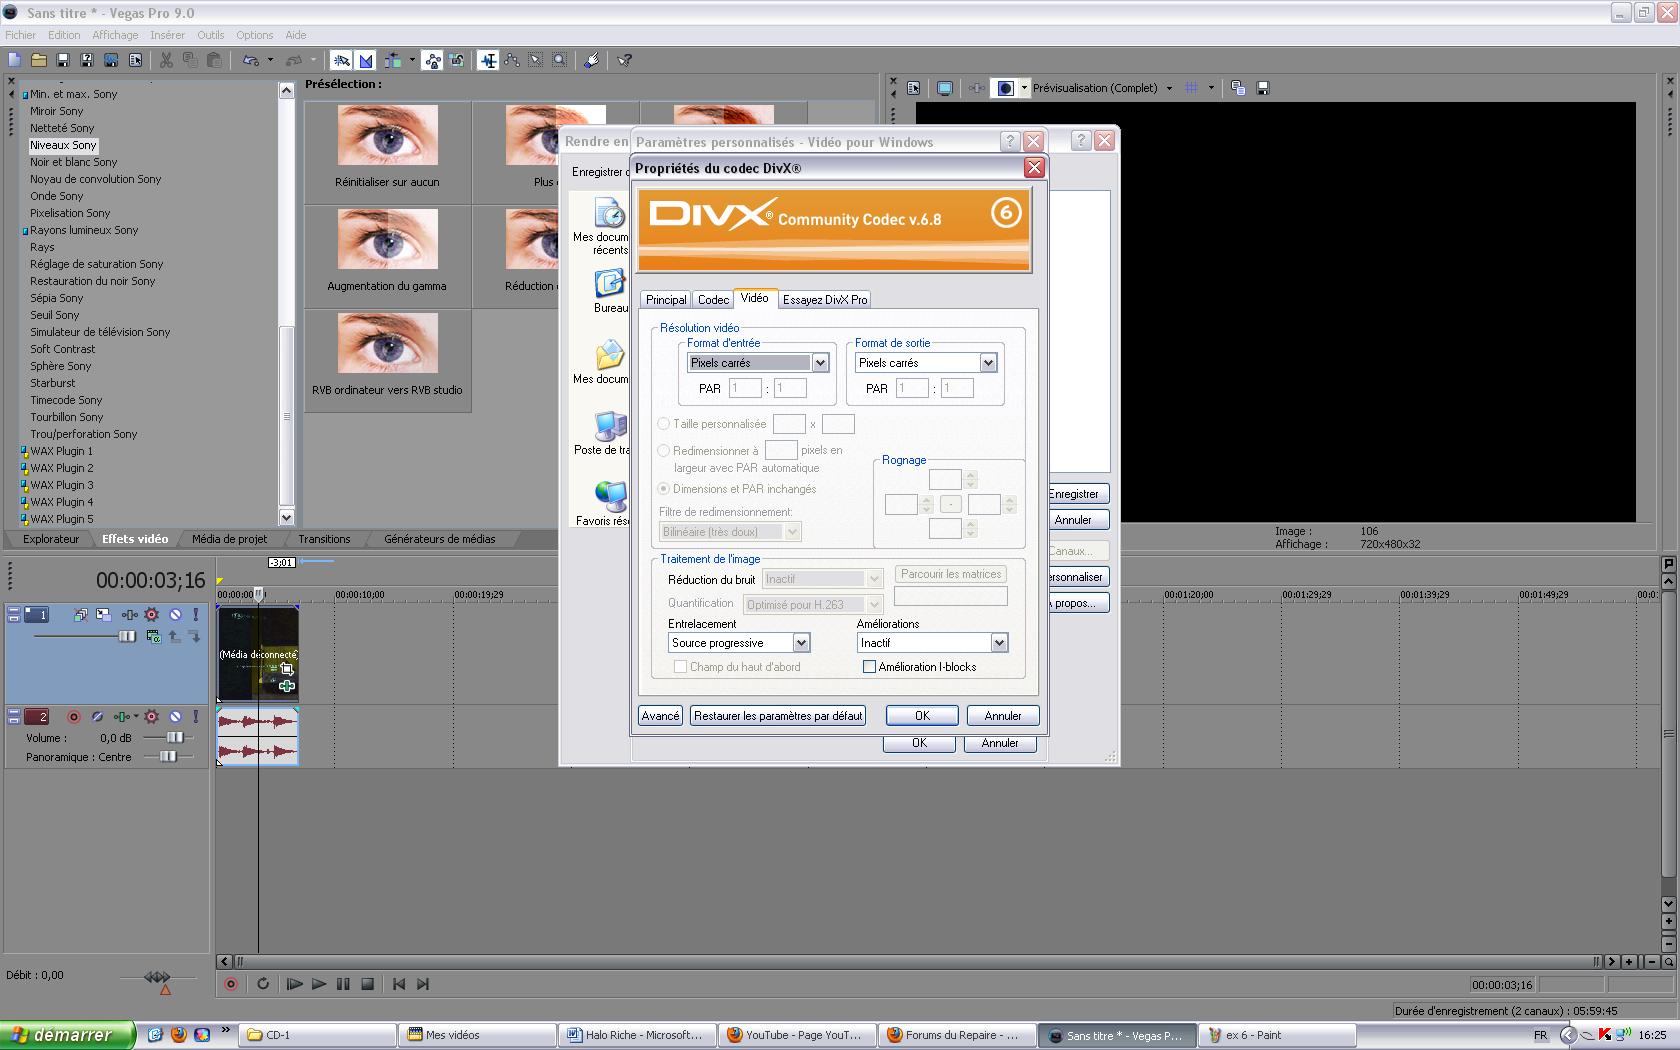
Task: Click the Undo arrow in the toolbar
Action: (x=250, y=61)
